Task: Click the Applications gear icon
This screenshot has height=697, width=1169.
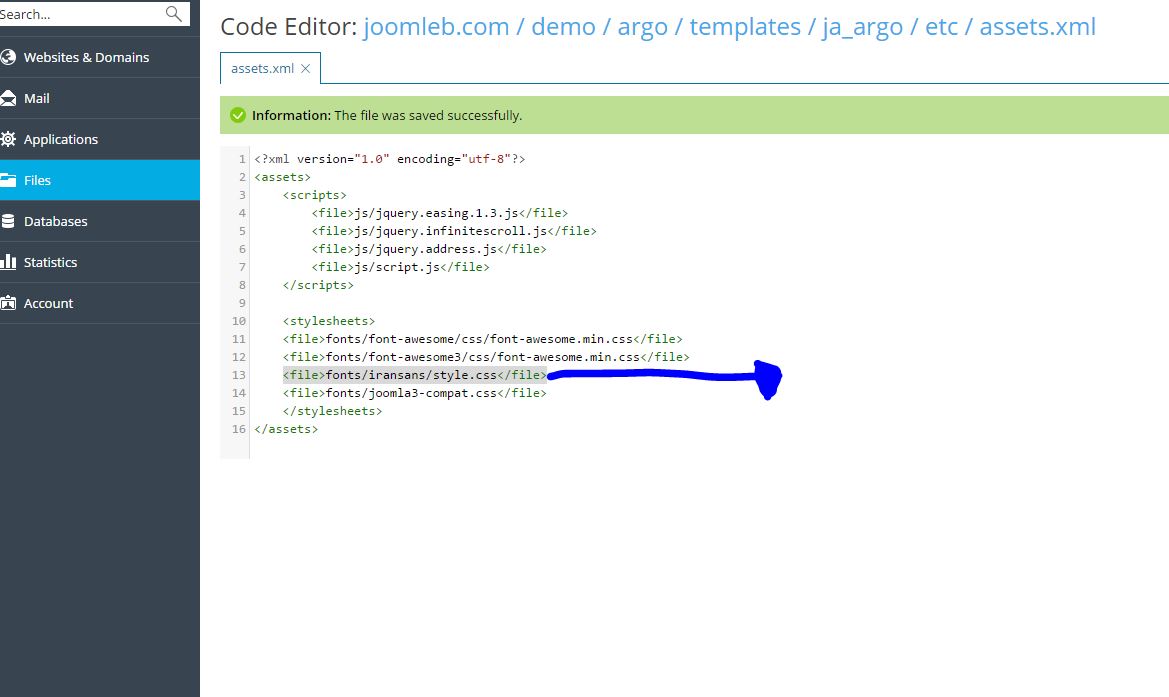Action: pos(9,139)
